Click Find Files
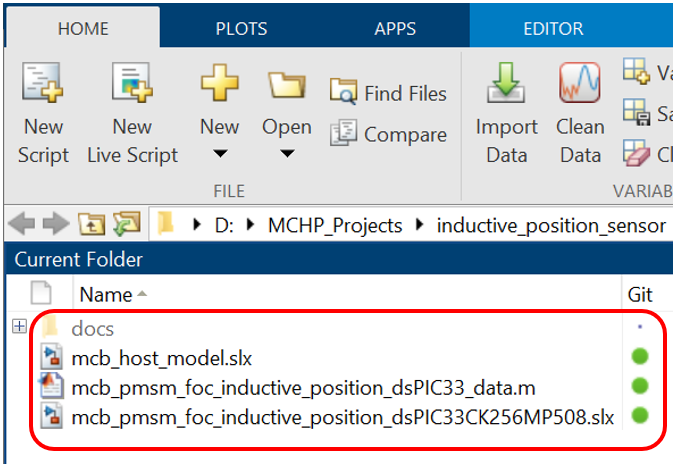Viewport: 678px width, 467px height. [x=388, y=93]
